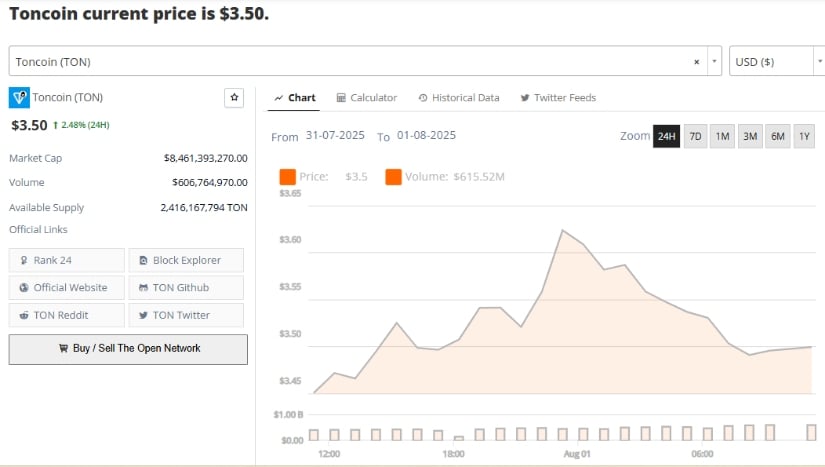Click Buy / Sell The Open Network button
Screen dimensions: 825x467
128,349
